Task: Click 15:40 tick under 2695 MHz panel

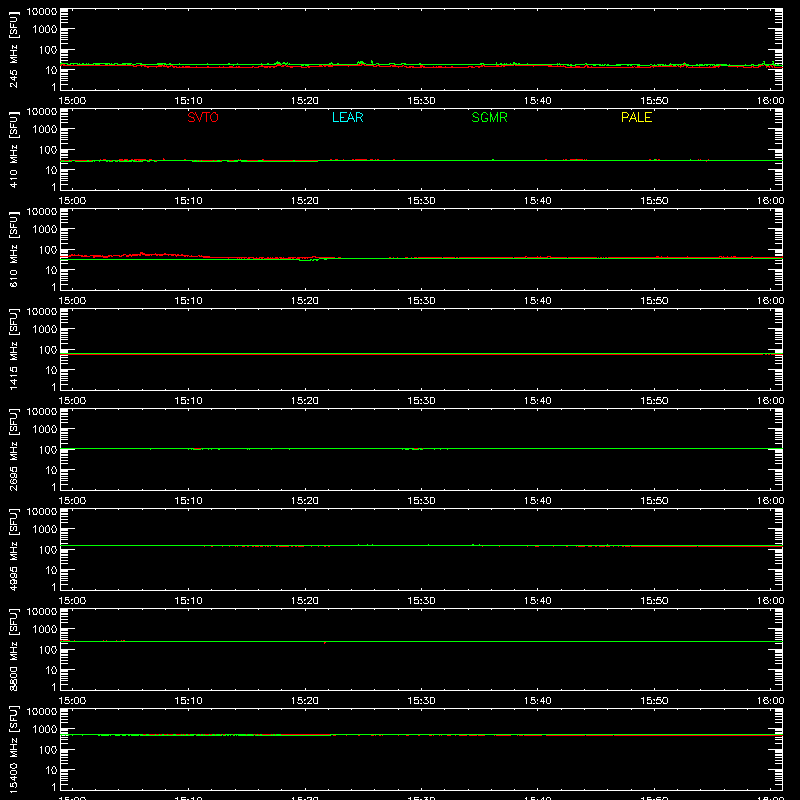Action: [538, 501]
